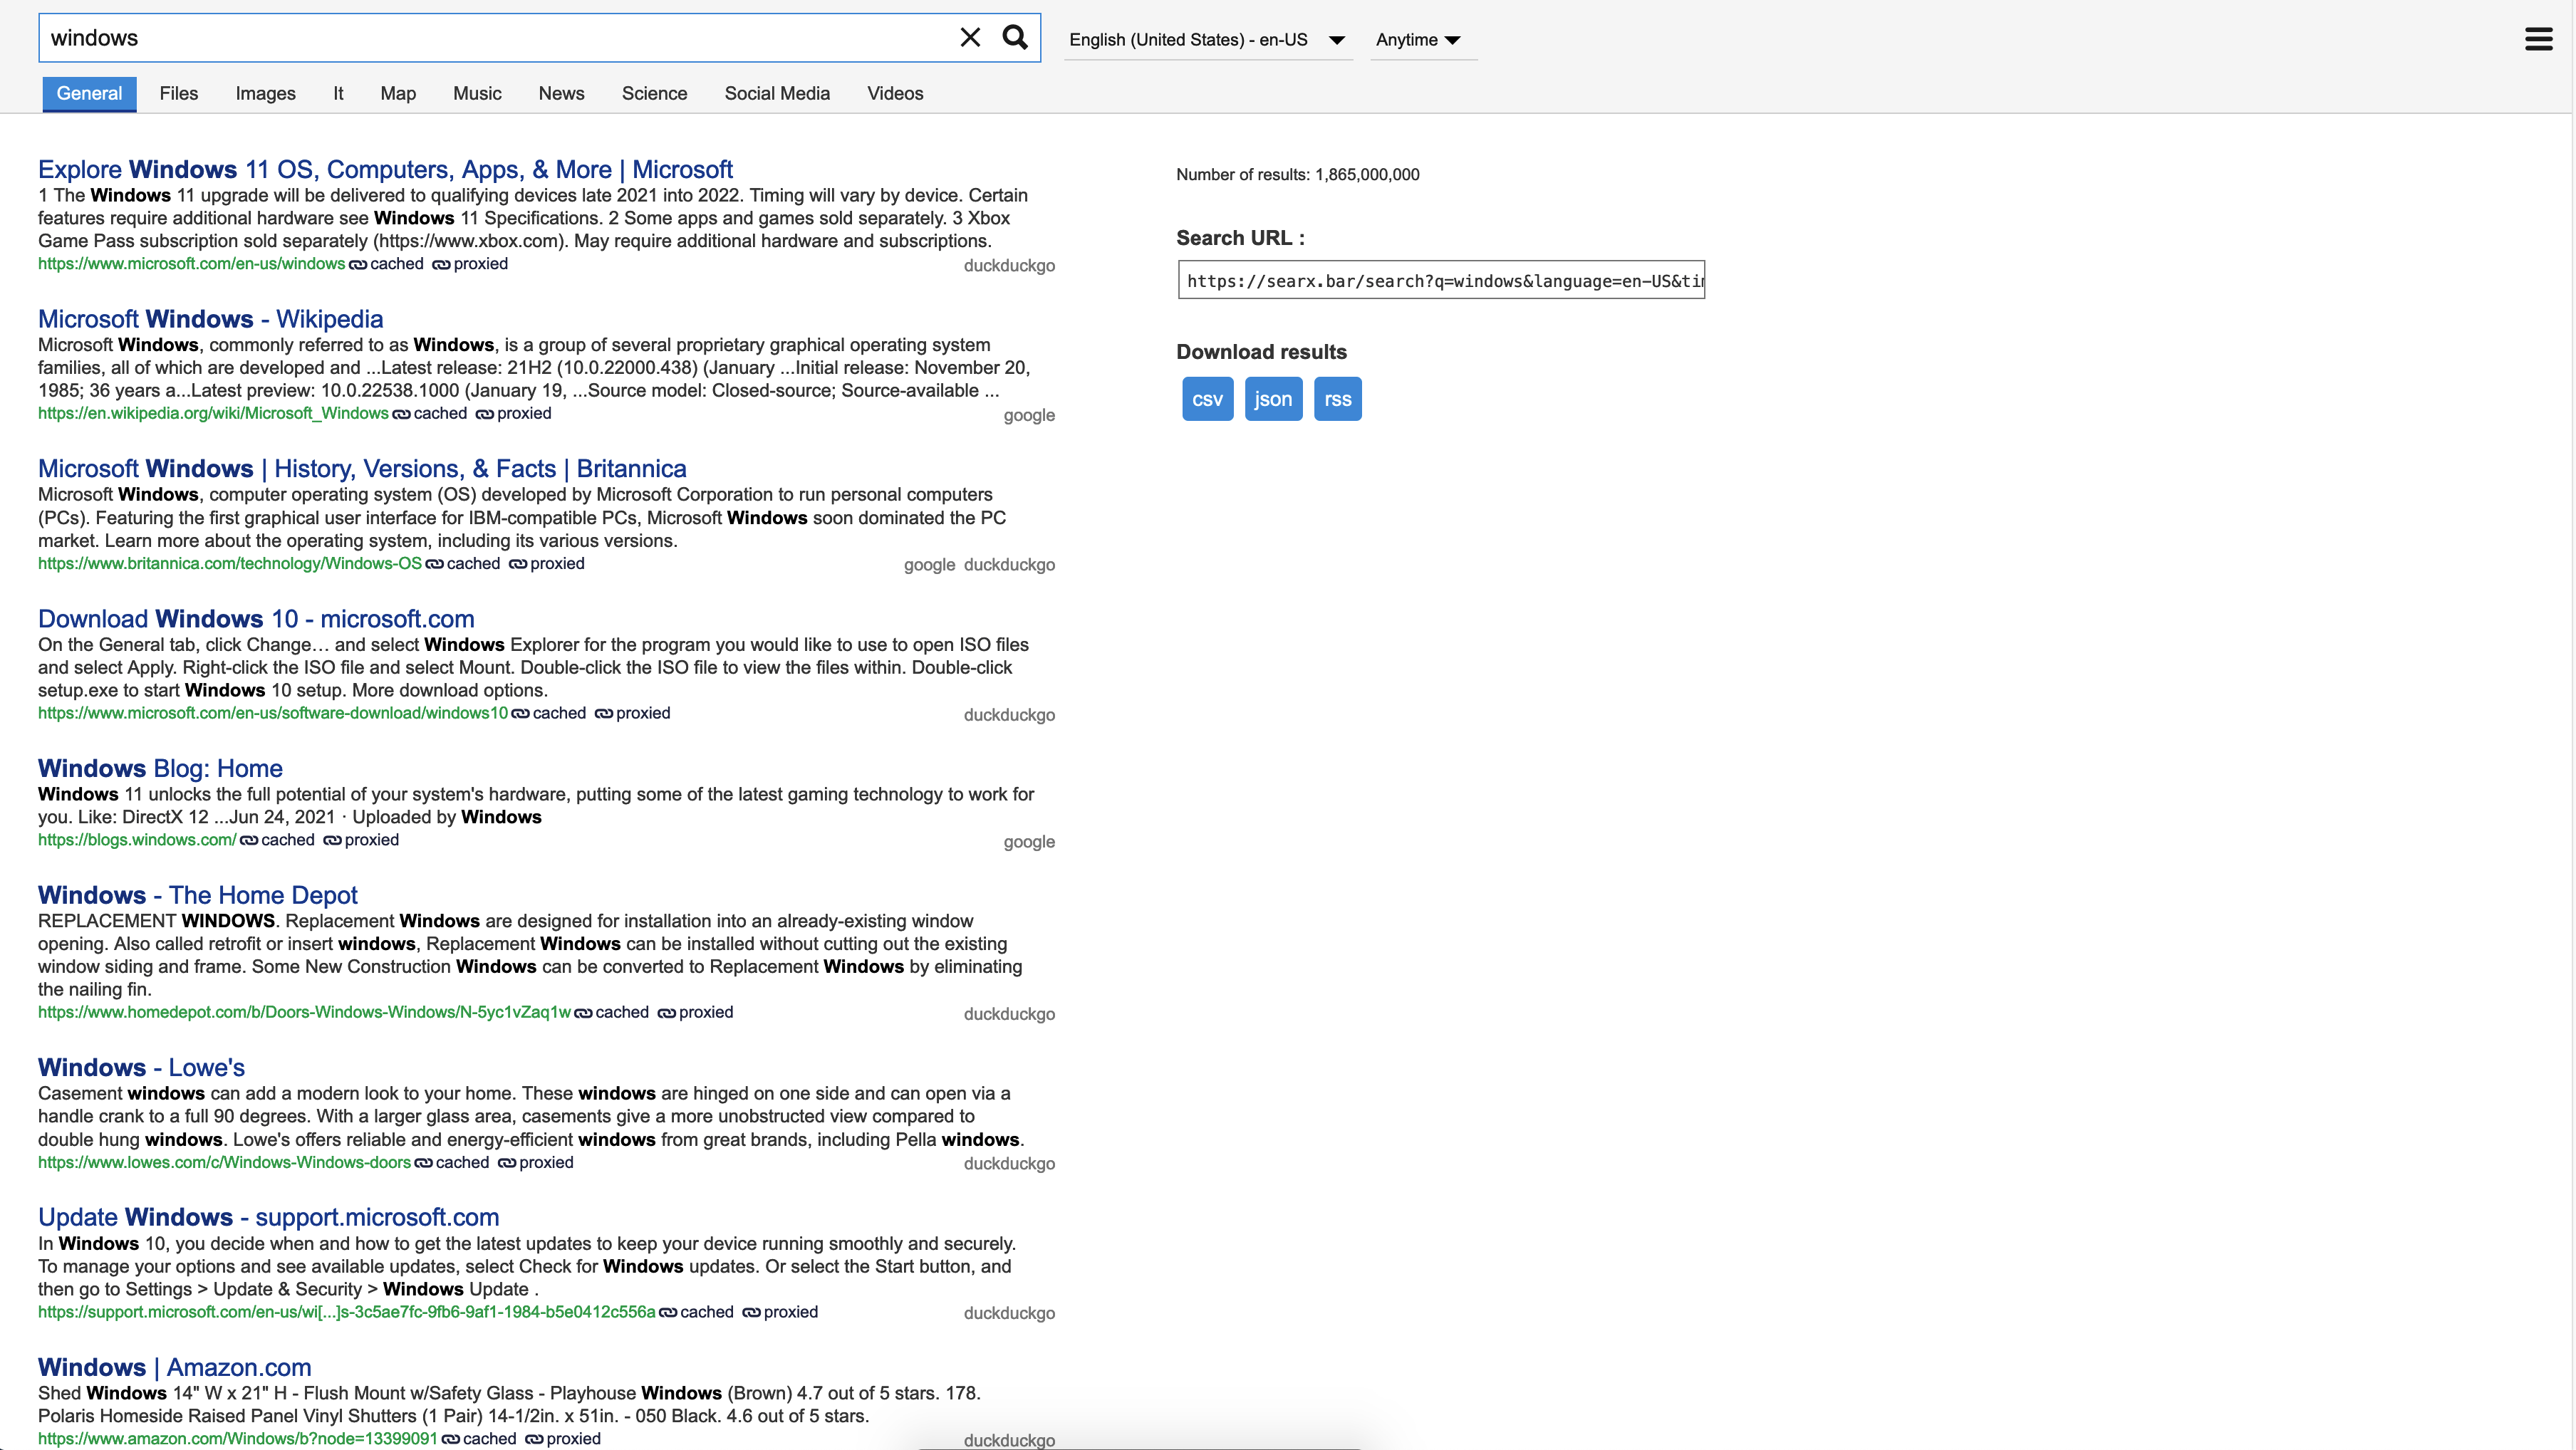Screen dimensions: 2576x1450
Task: Clear the search box with the X icon
Action: click(x=969, y=38)
